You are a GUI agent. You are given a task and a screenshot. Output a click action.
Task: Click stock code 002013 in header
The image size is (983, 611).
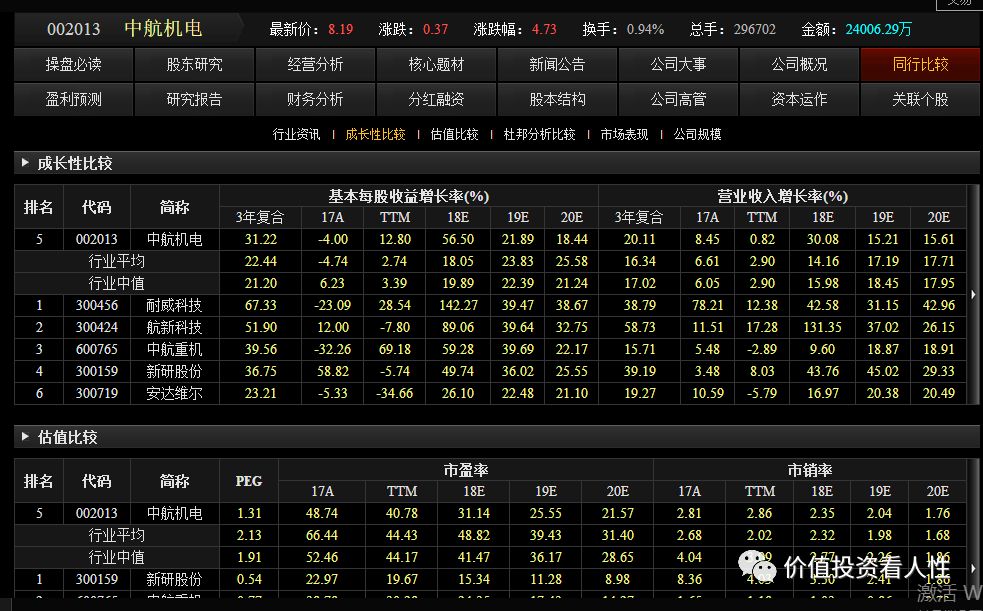pos(73,29)
